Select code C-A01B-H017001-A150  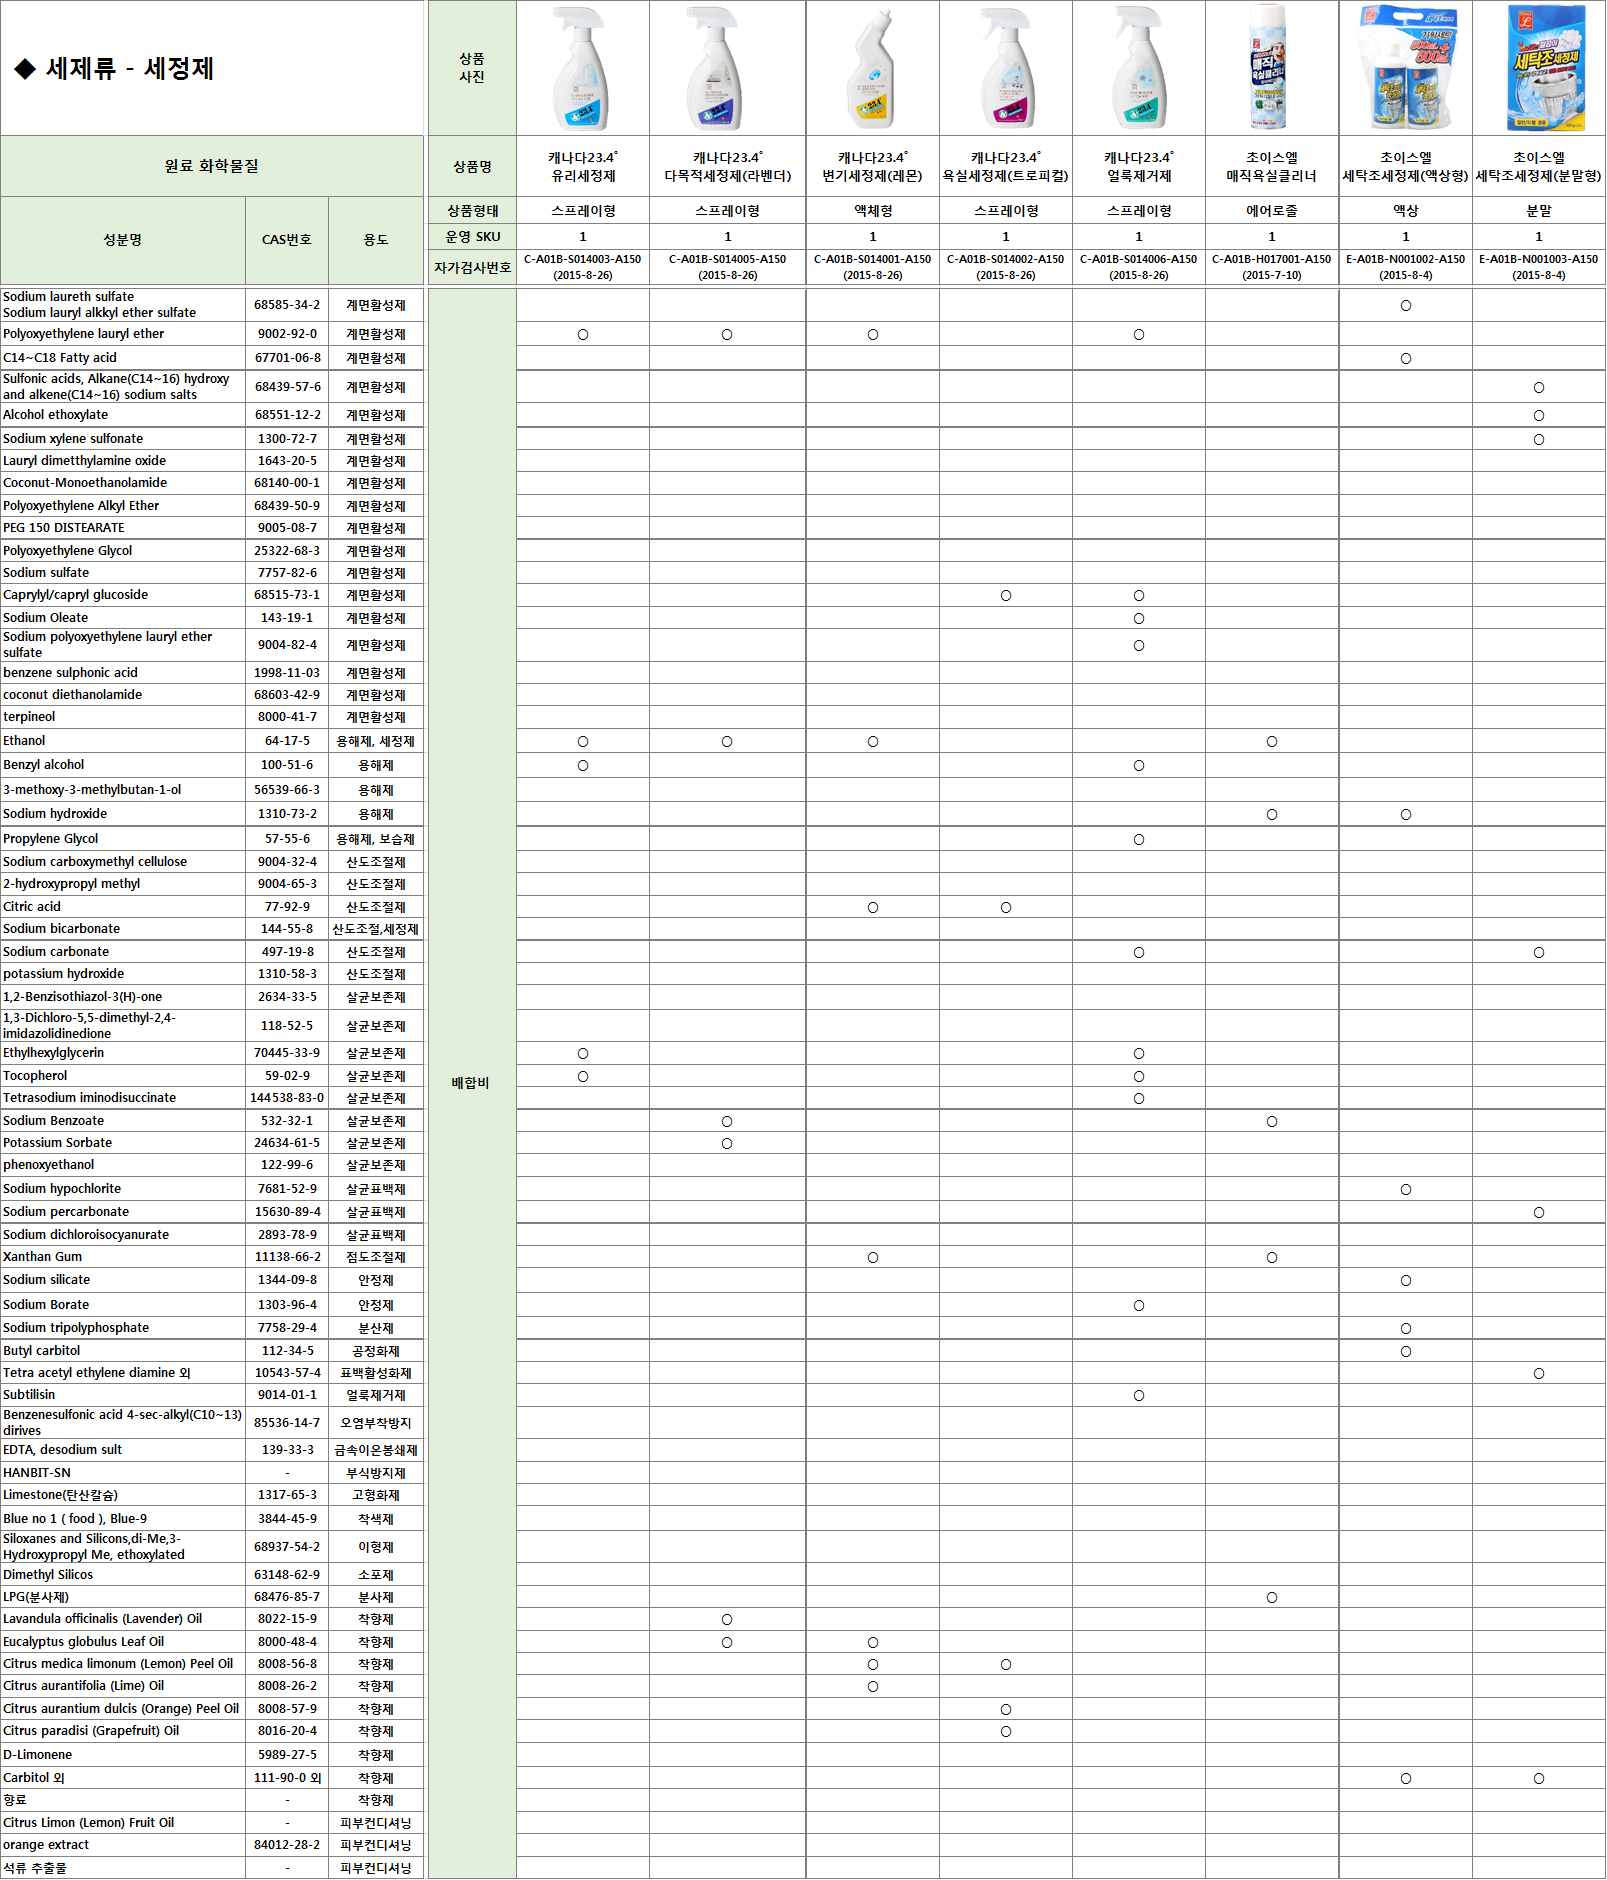pyautogui.click(x=1271, y=259)
